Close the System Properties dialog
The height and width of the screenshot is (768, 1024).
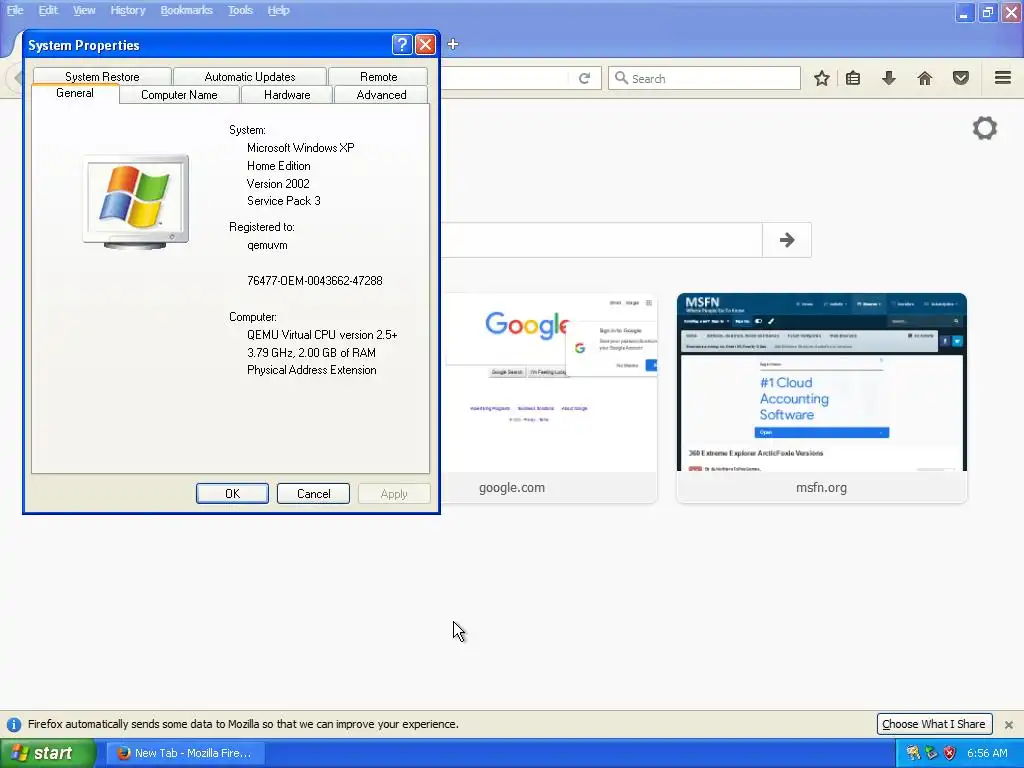425,44
